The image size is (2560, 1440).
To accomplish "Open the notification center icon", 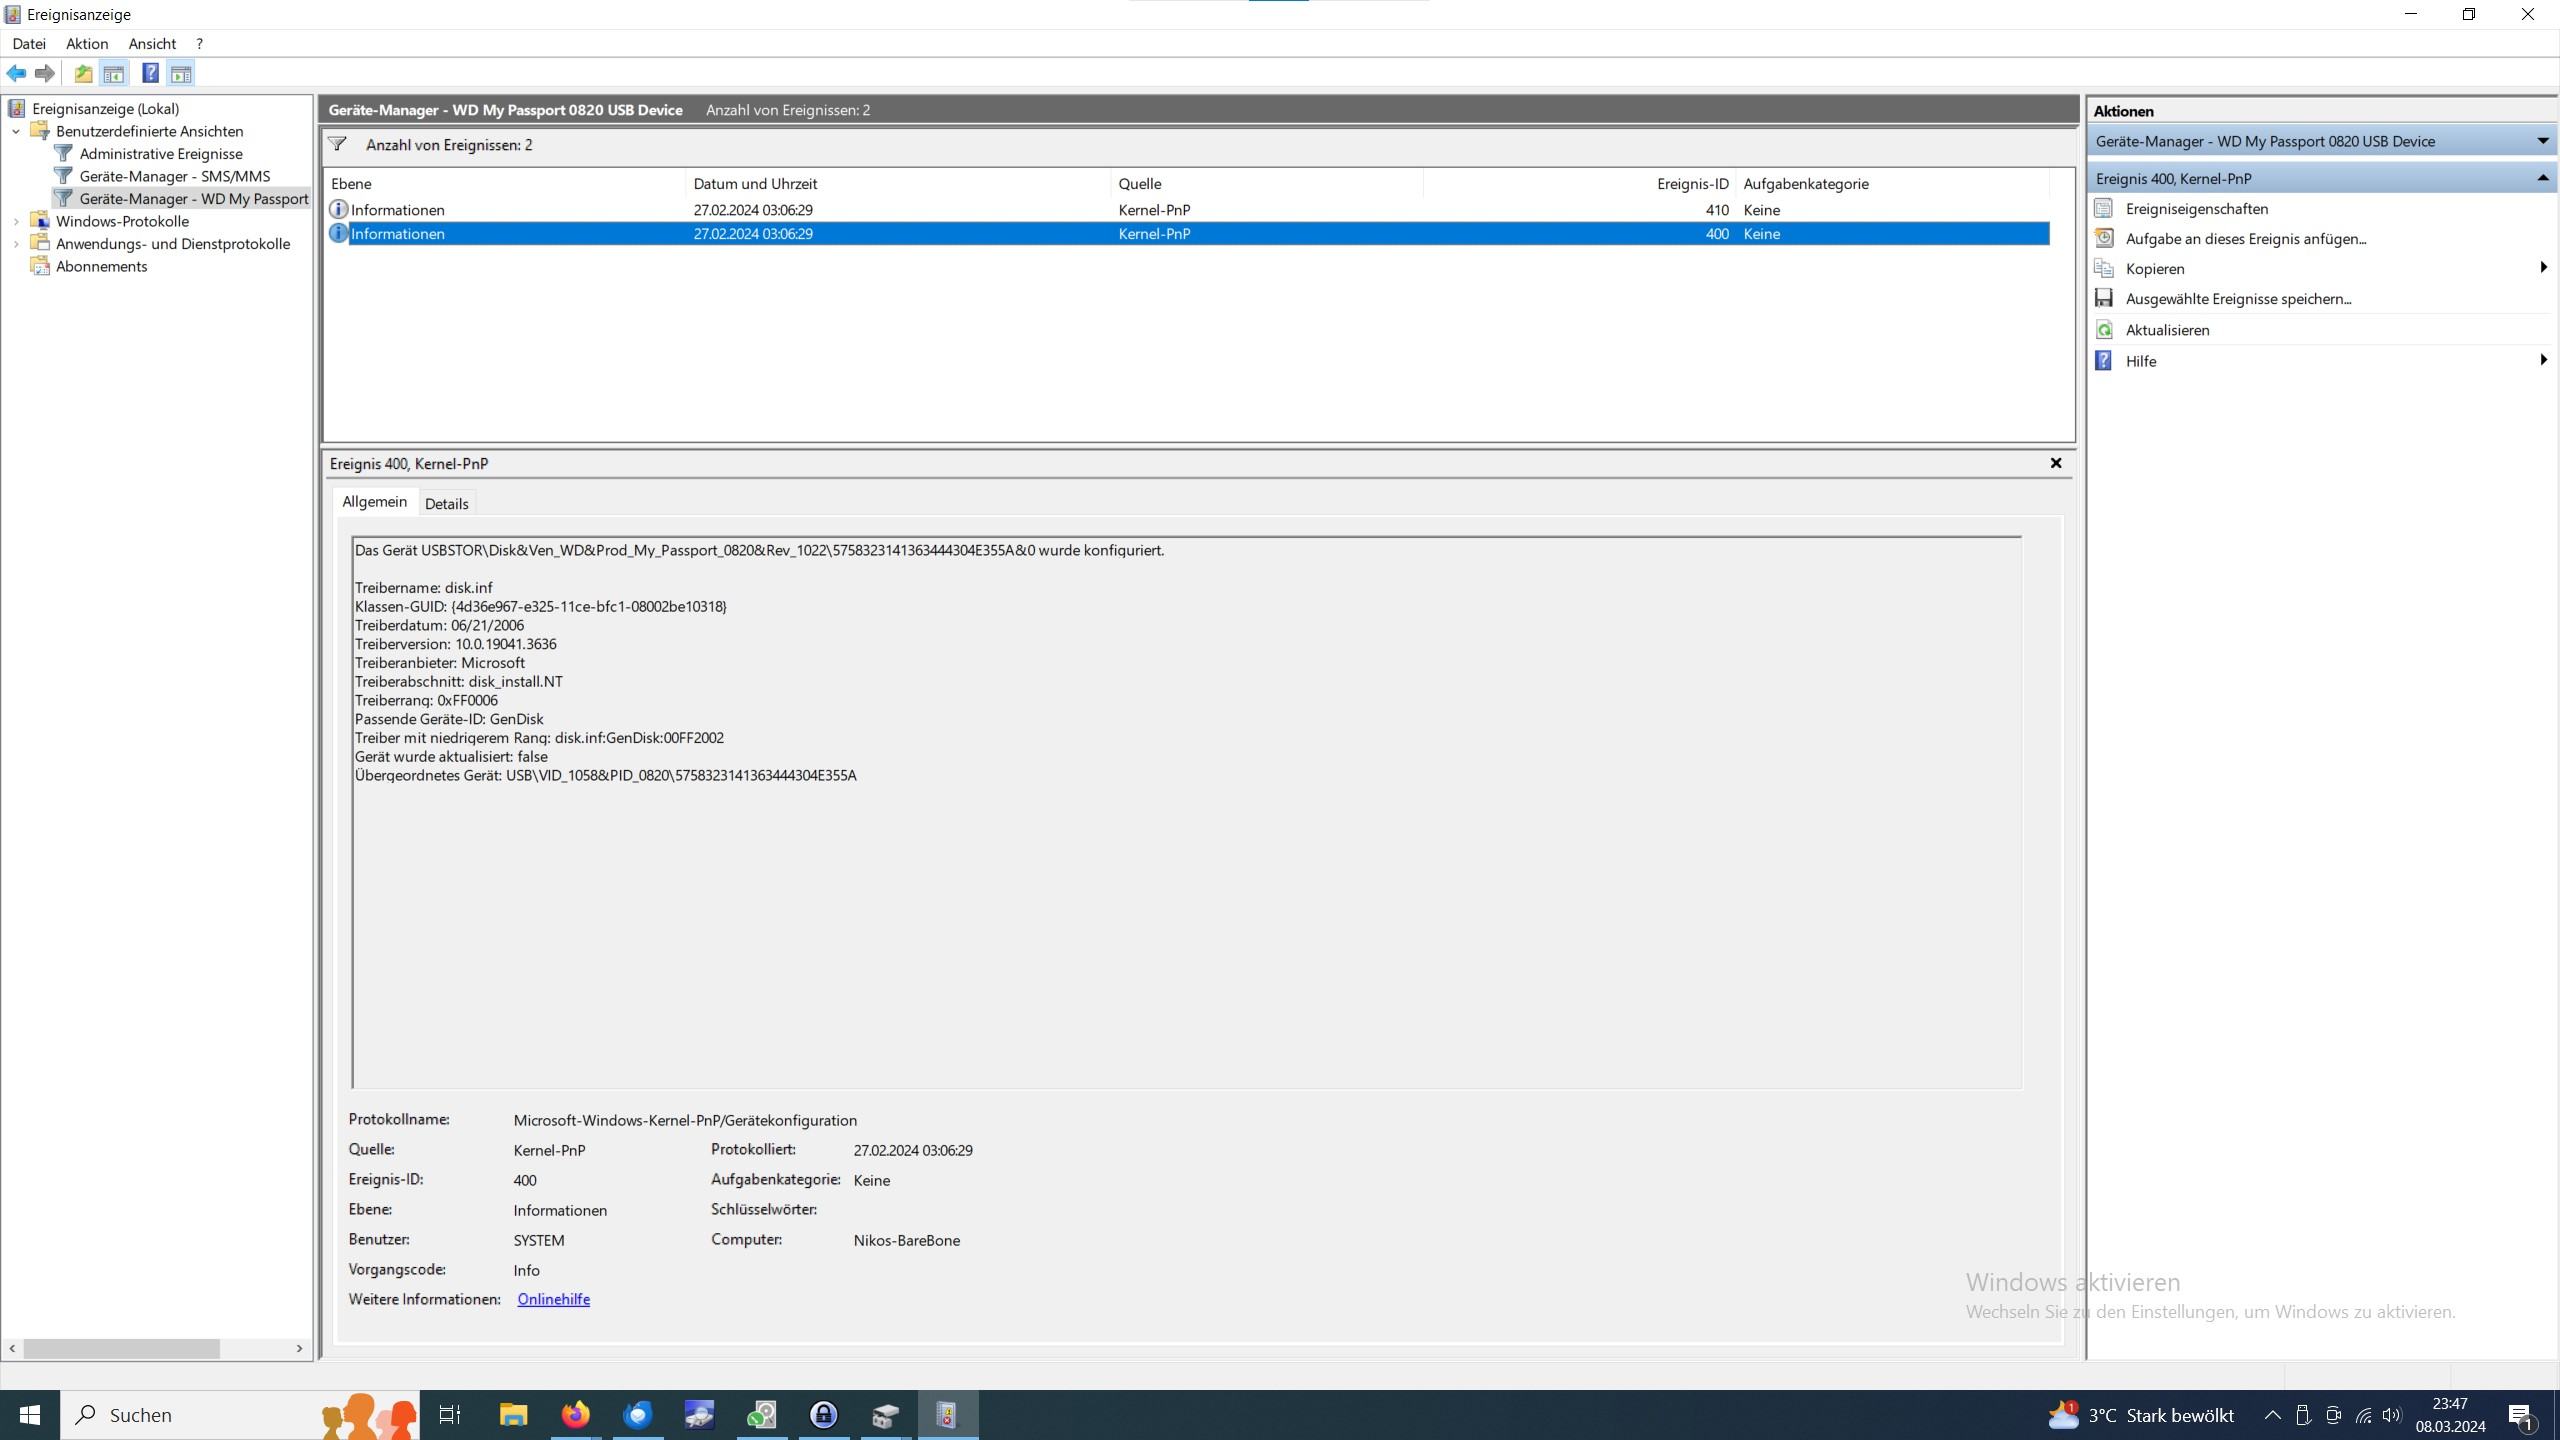I will [2521, 1415].
